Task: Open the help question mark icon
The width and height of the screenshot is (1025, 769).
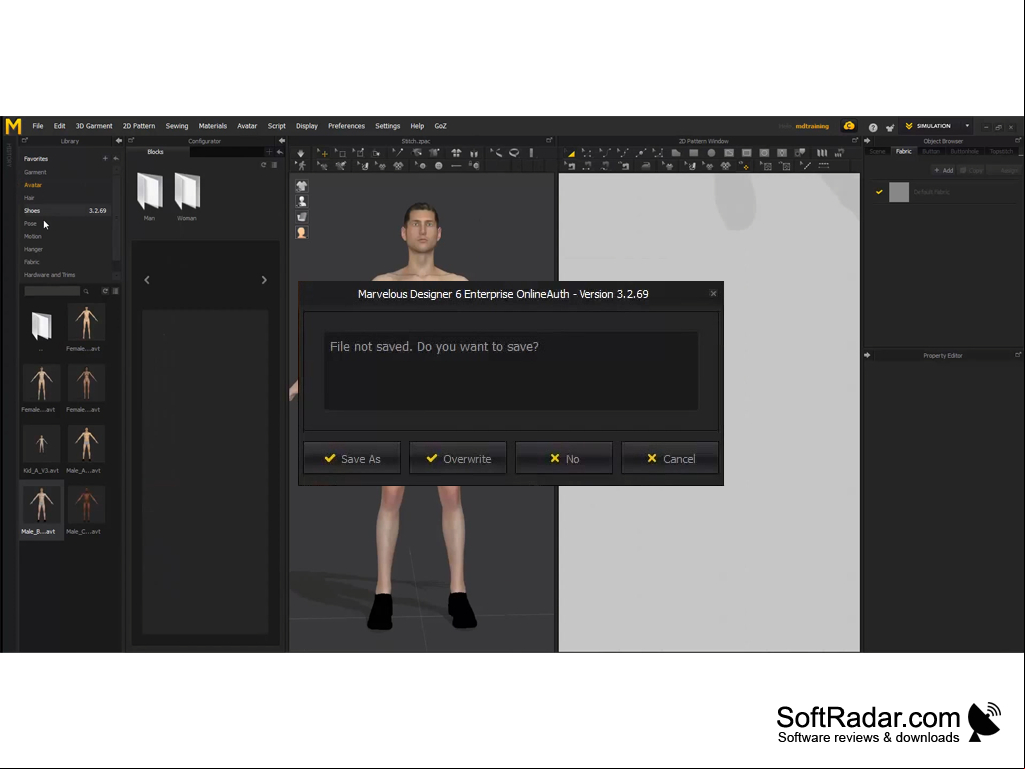Action: point(873,127)
